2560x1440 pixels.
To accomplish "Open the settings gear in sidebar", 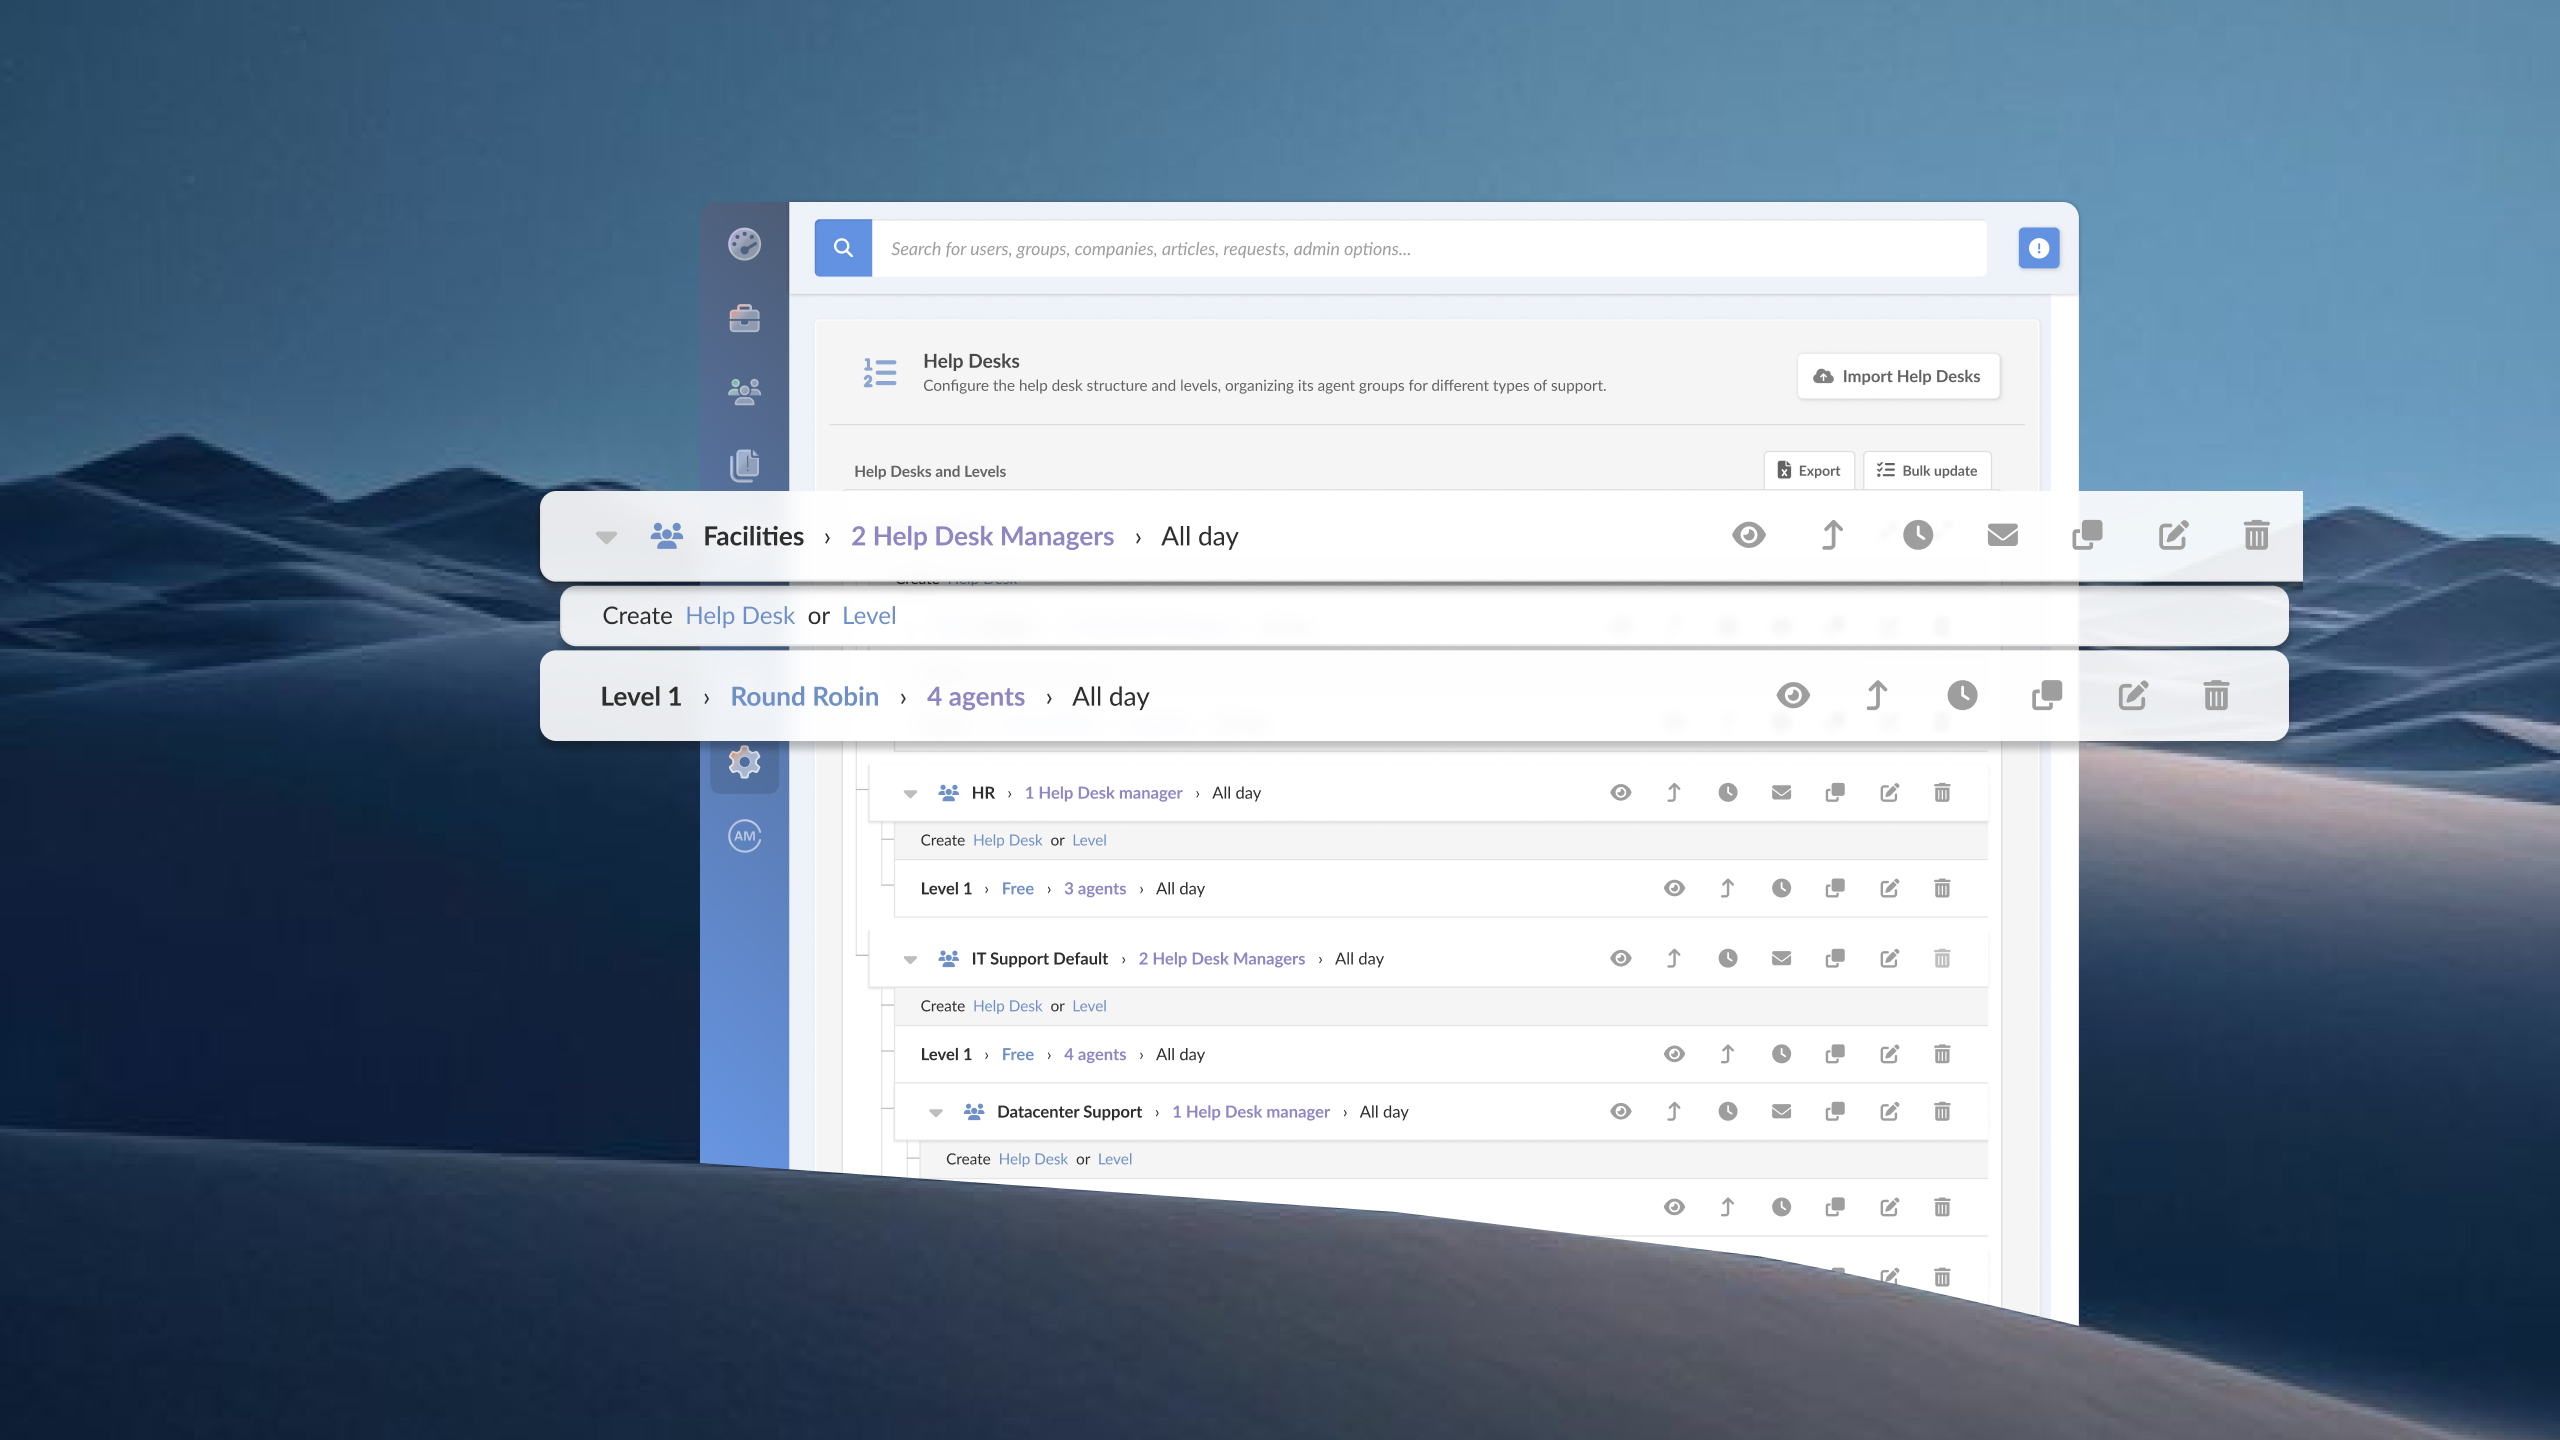I will [744, 762].
